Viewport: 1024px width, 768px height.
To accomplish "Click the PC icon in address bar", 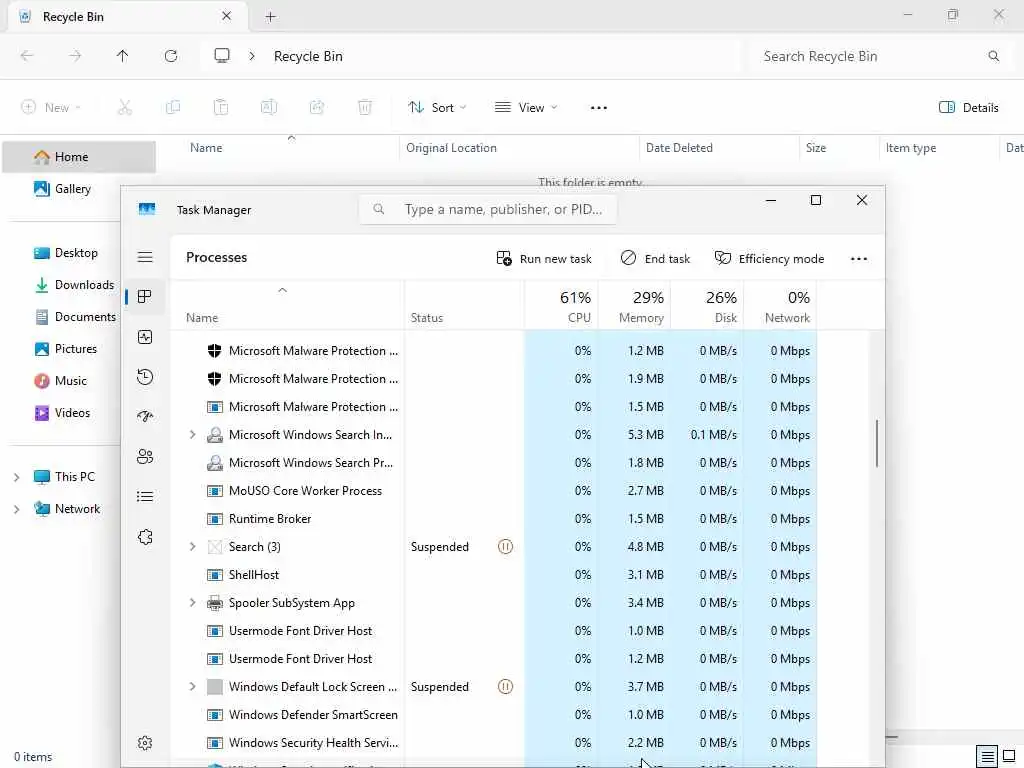I will pos(222,56).
